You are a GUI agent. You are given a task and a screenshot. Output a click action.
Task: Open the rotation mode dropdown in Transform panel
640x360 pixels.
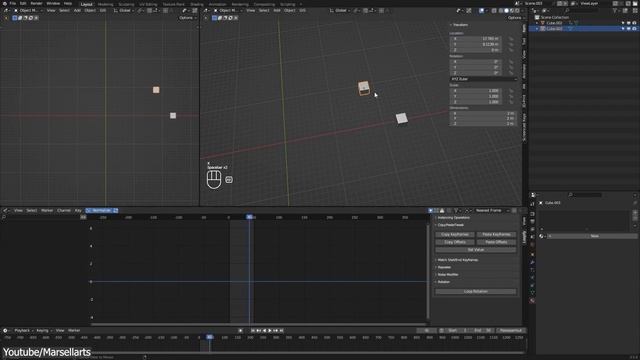click(x=483, y=79)
